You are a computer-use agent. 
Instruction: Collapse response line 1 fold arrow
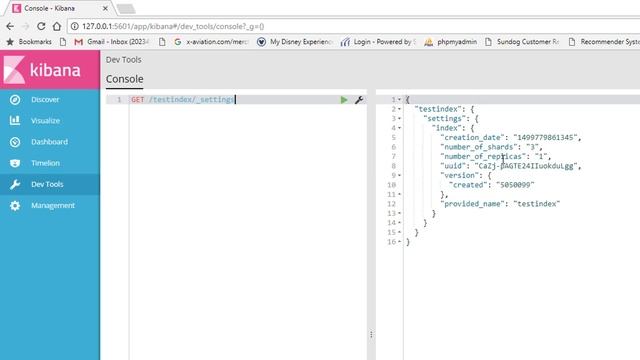click(x=400, y=100)
